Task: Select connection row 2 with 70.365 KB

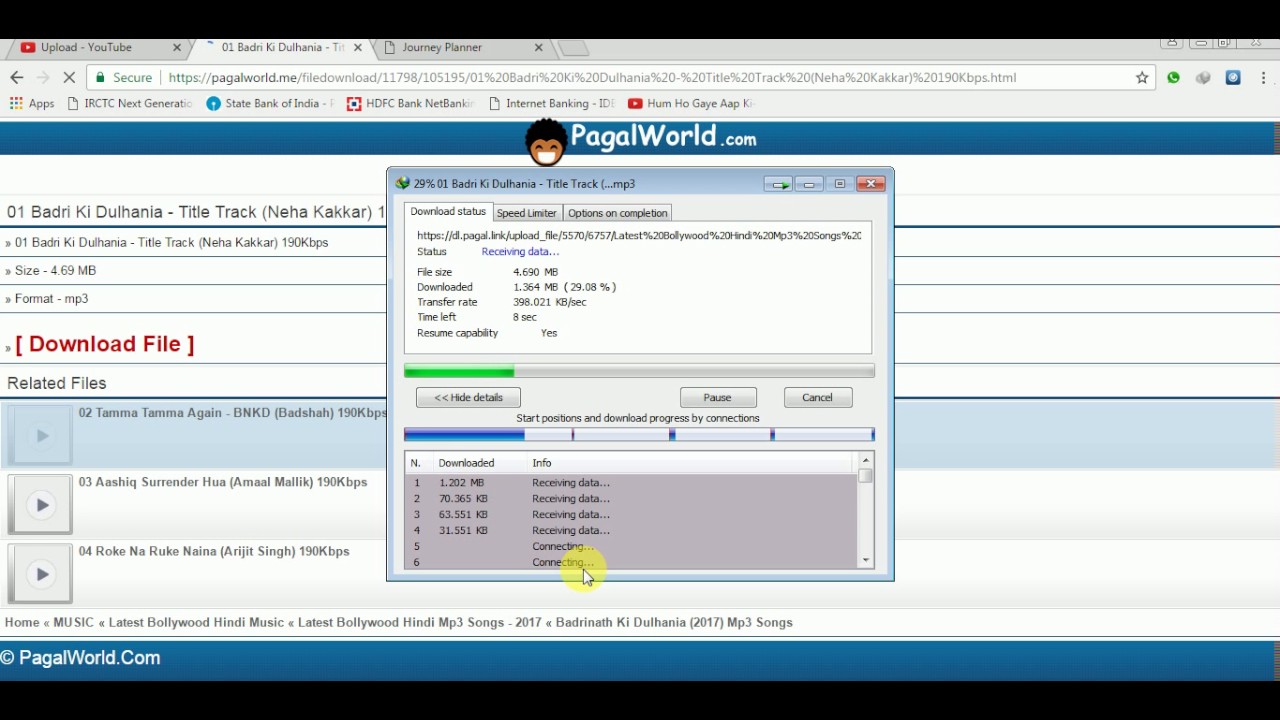Action: [631, 499]
